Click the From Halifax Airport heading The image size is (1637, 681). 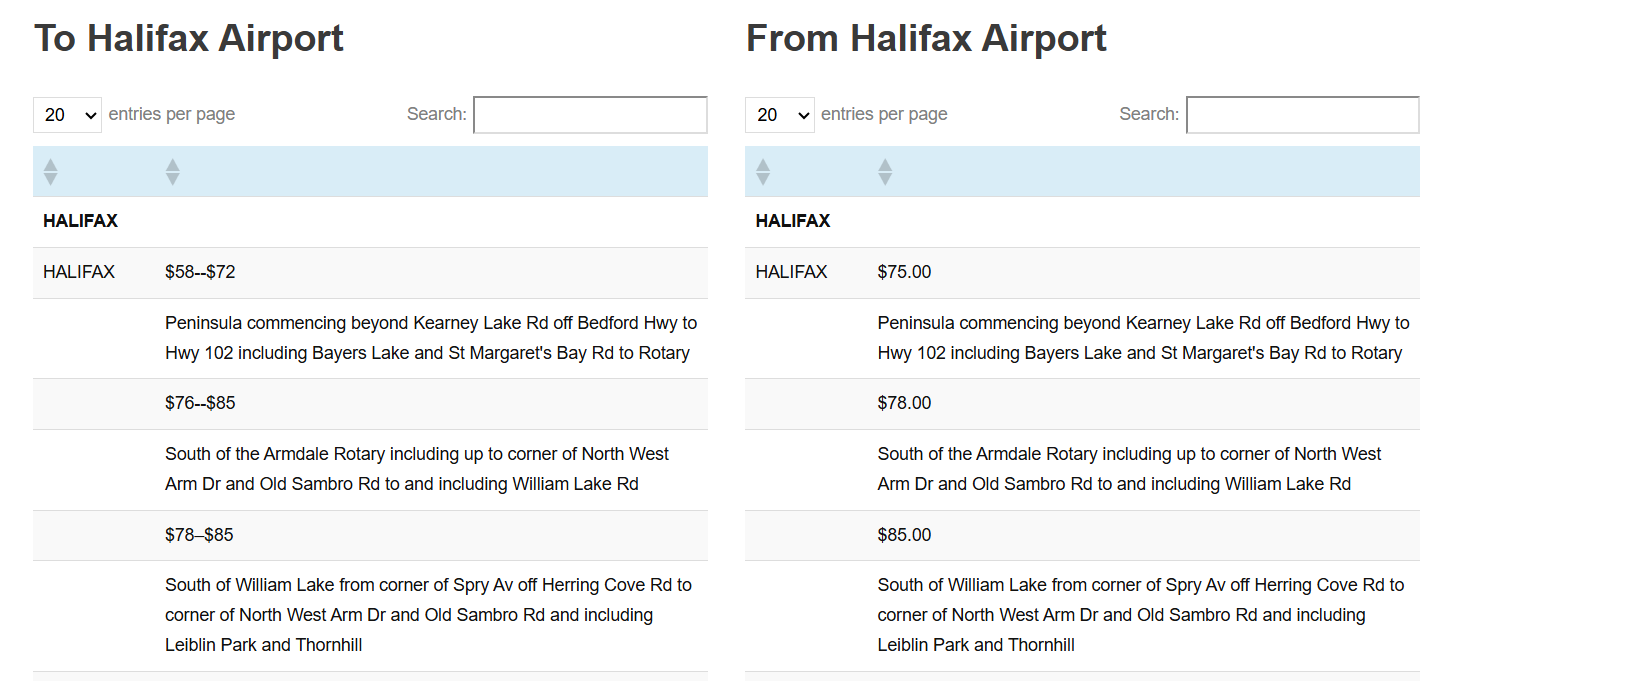(x=926, y=39)
